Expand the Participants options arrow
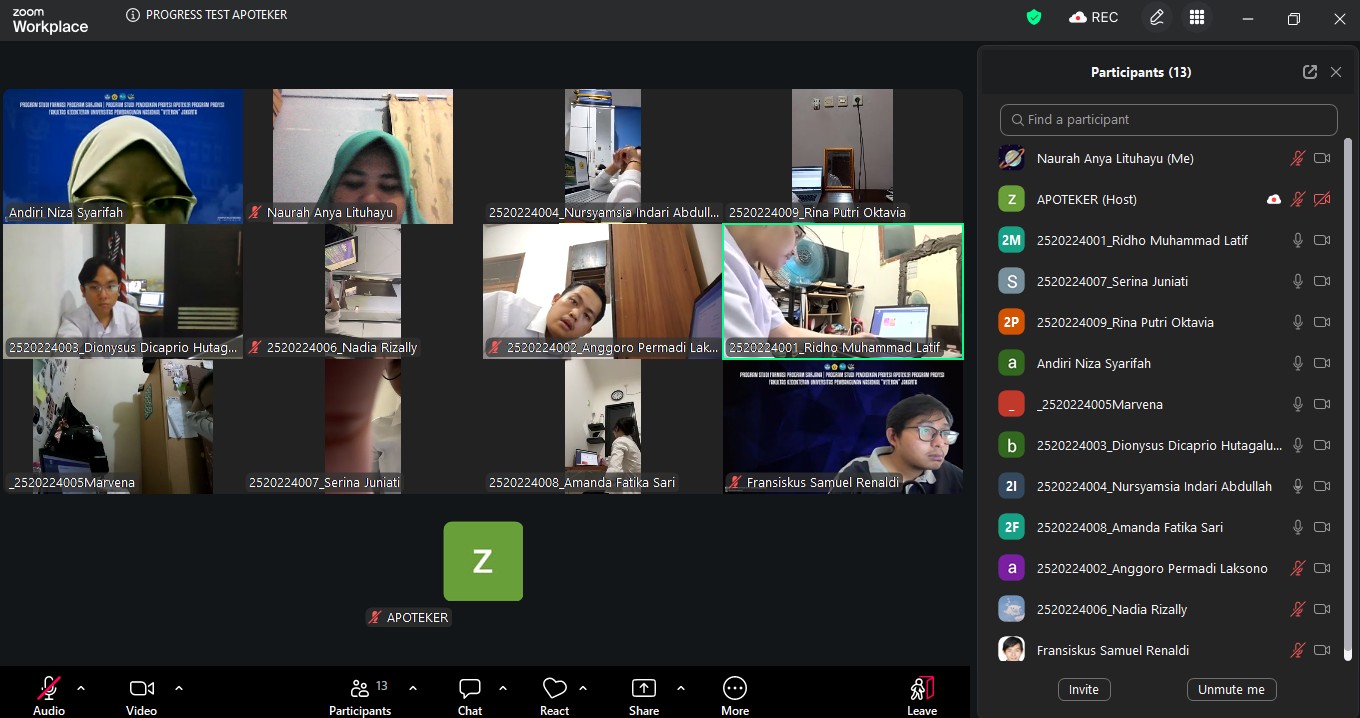Viewport: 1360px width, 718px height. tap(413, 688)
